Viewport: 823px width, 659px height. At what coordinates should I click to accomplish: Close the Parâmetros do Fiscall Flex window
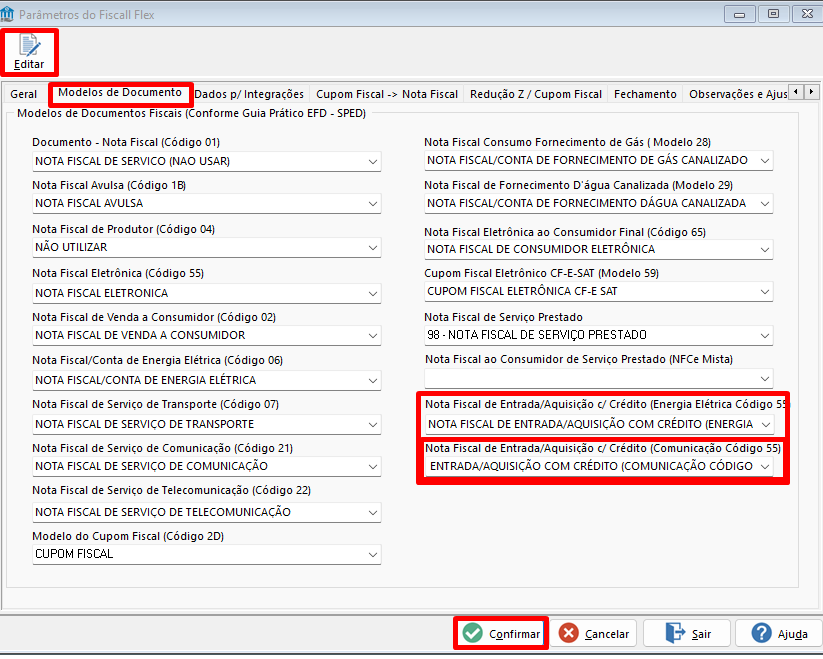coord(807,14)
